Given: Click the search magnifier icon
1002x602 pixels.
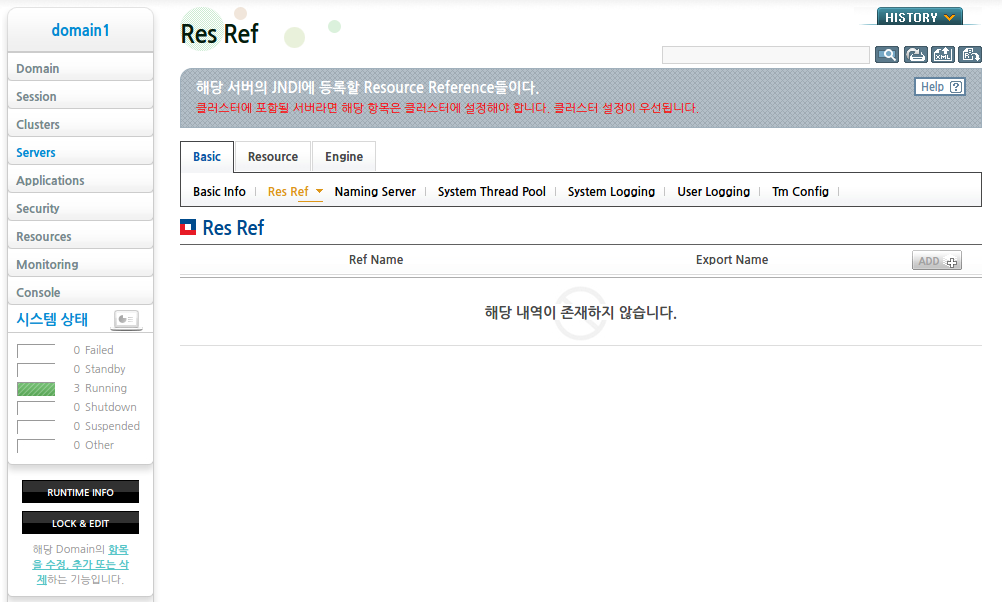Looking at the screenshot, I should pyautogui.click(x=886, y=55).
